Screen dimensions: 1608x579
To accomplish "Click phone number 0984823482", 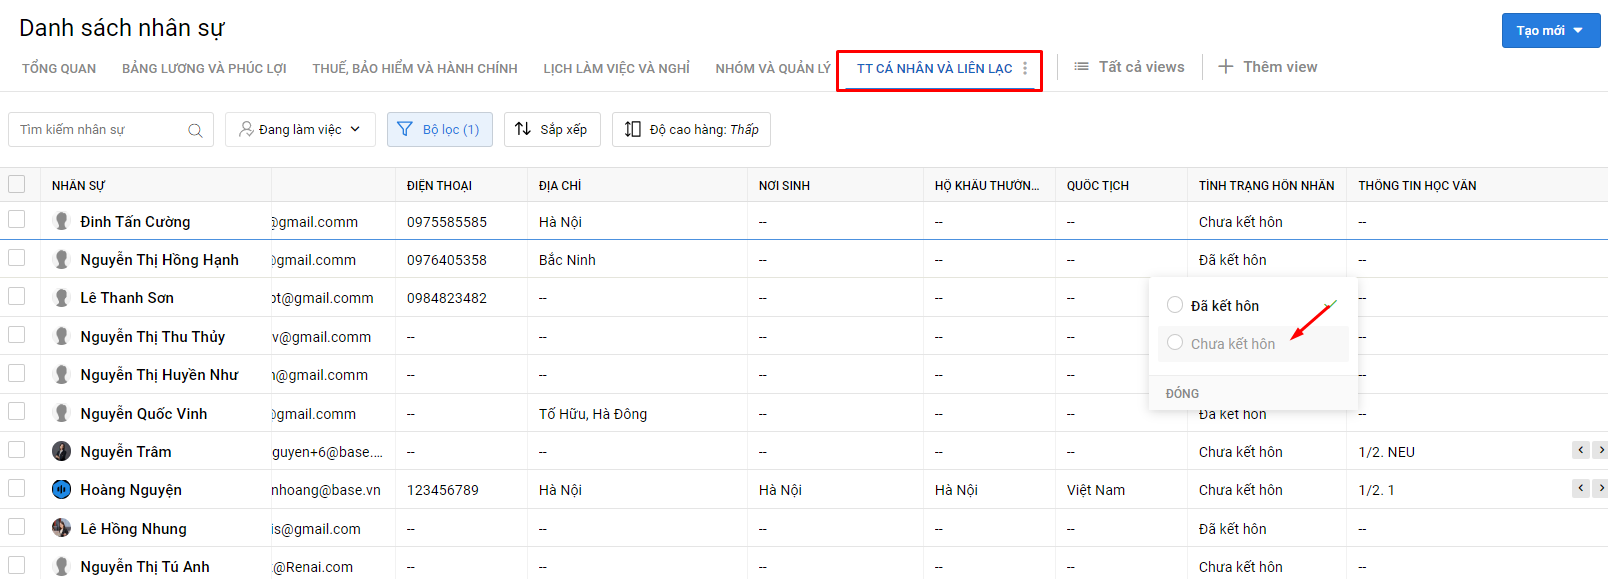I will (447, 298).
